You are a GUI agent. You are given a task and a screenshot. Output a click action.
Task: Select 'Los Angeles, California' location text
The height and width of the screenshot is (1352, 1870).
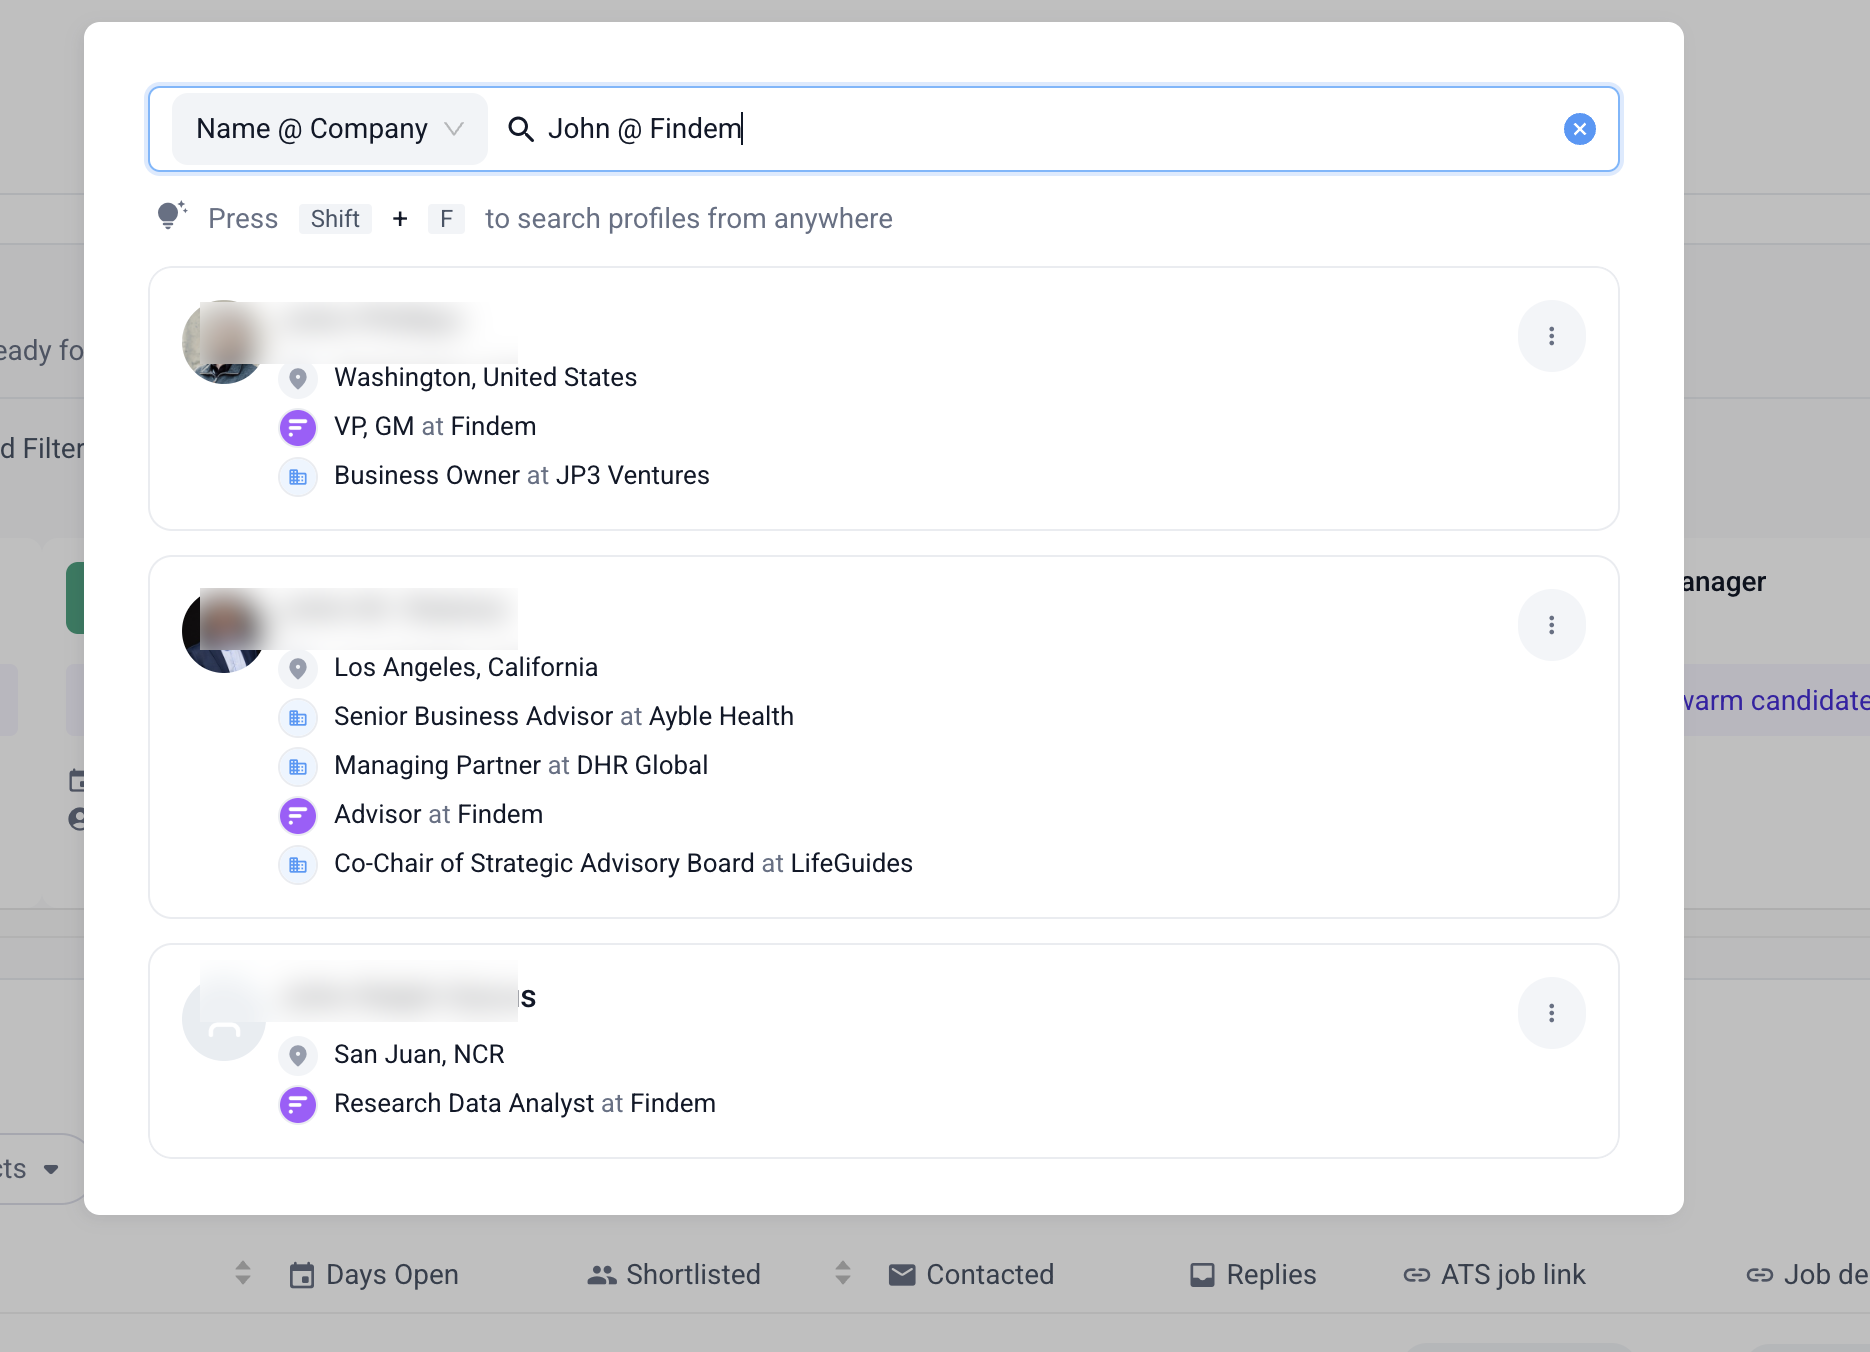(466, 668)
